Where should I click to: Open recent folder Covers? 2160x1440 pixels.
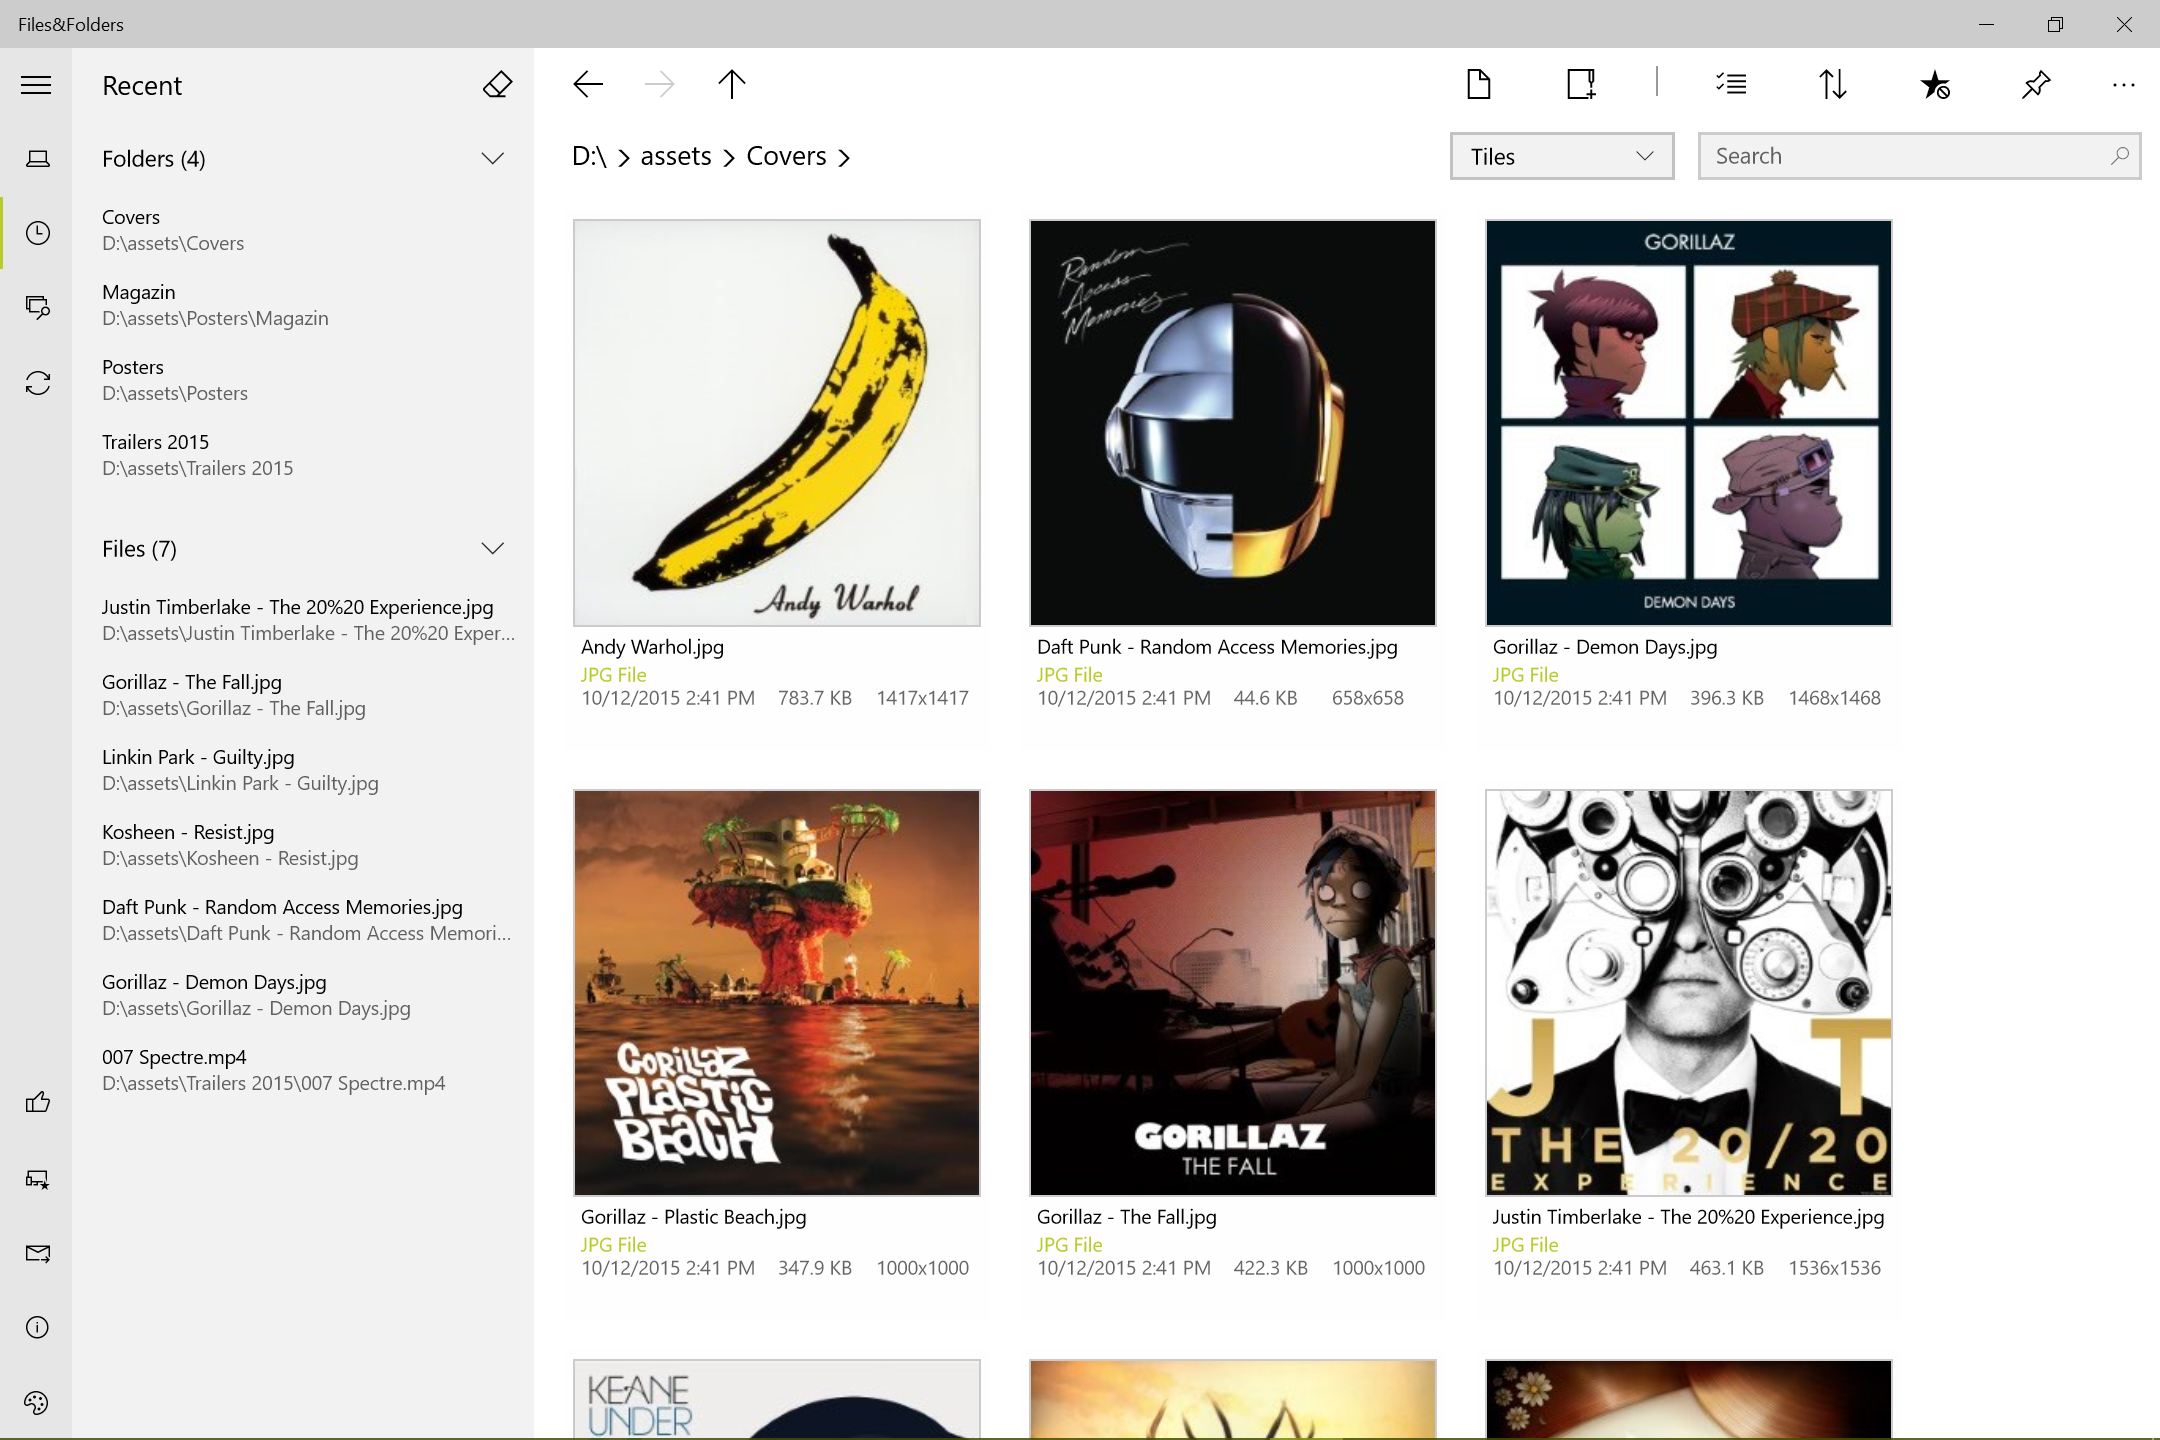303,230
